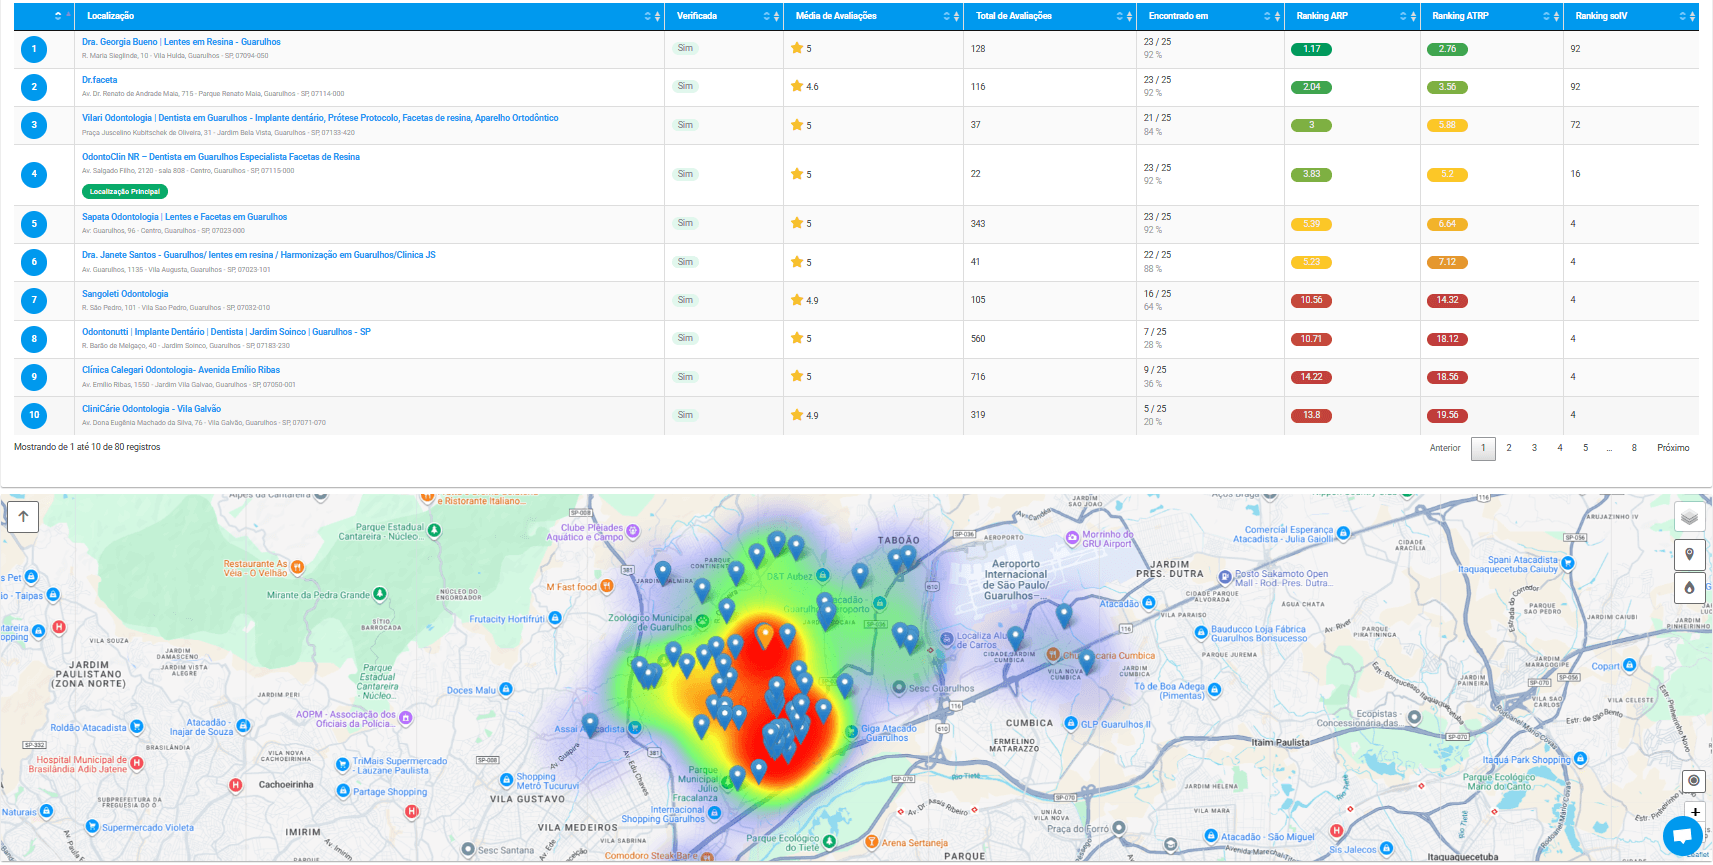Open the Dr.faceta listing link
This screenshot has width=1713, height=865.
100,80
